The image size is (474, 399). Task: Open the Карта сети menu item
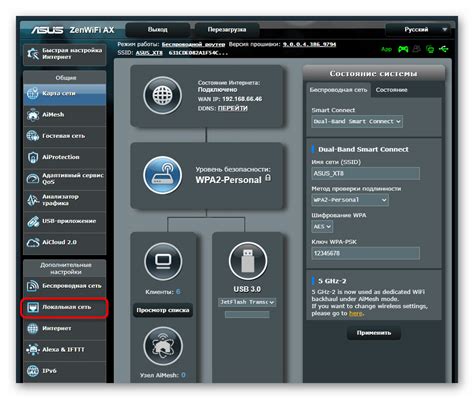coord(65,94)
